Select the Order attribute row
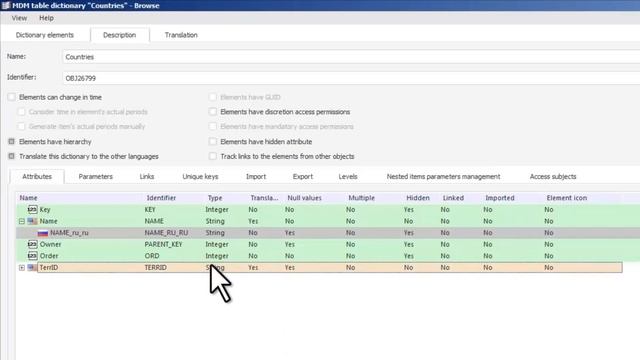The image size is (640, 360). 328,256
